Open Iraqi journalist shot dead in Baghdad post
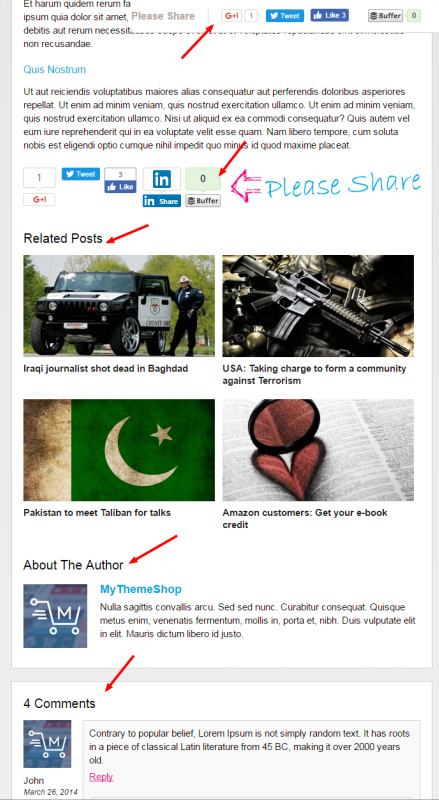 click(106, 368)
